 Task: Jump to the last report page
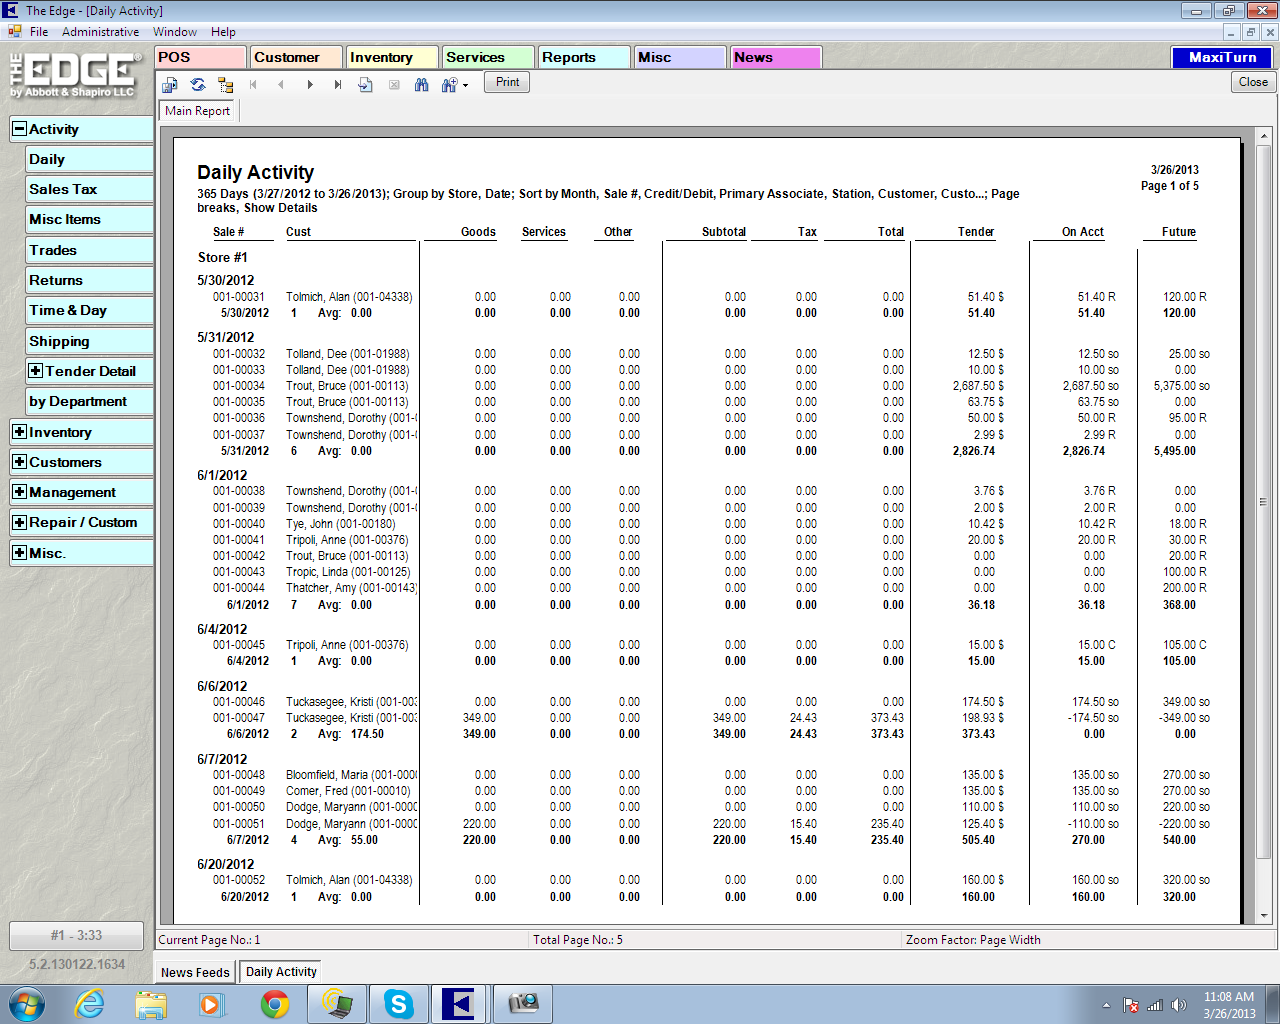(338, 85)
